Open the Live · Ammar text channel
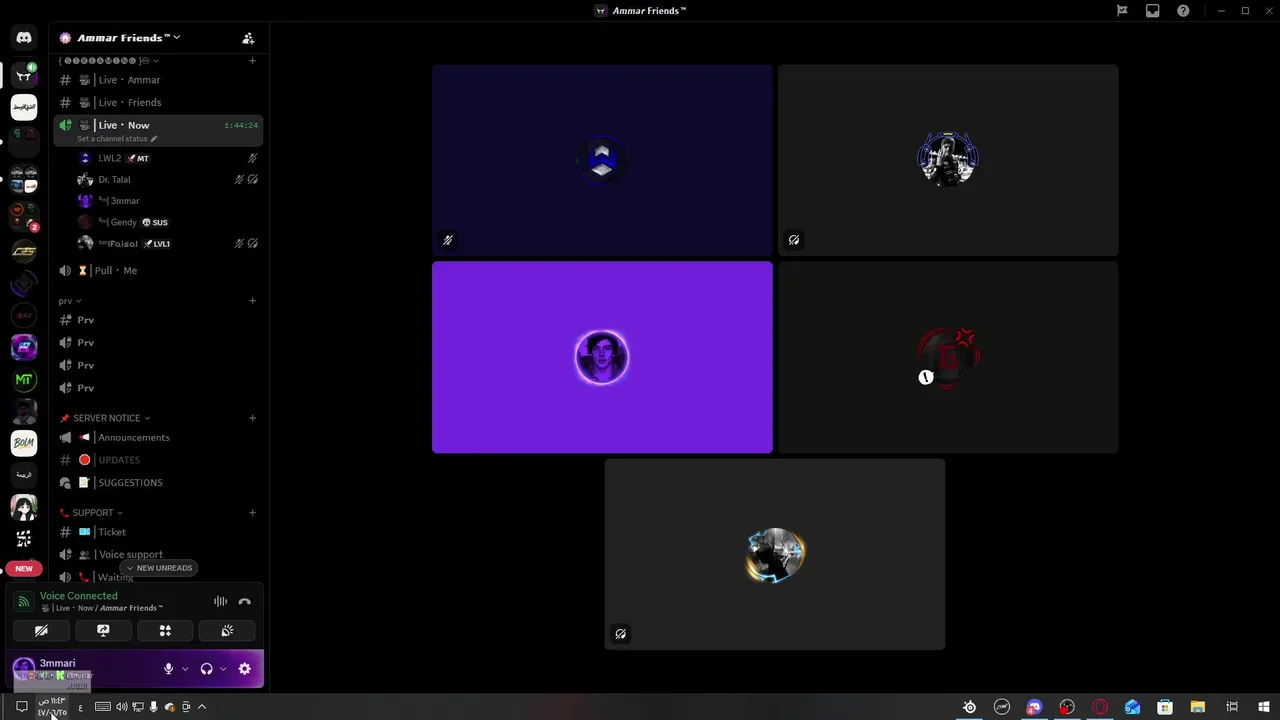The width and height of the screenshot is (1280, 720). point(158,80)
